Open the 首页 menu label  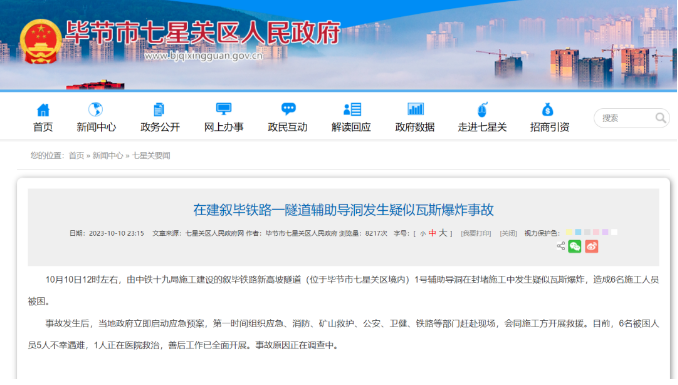coord(43,127)
